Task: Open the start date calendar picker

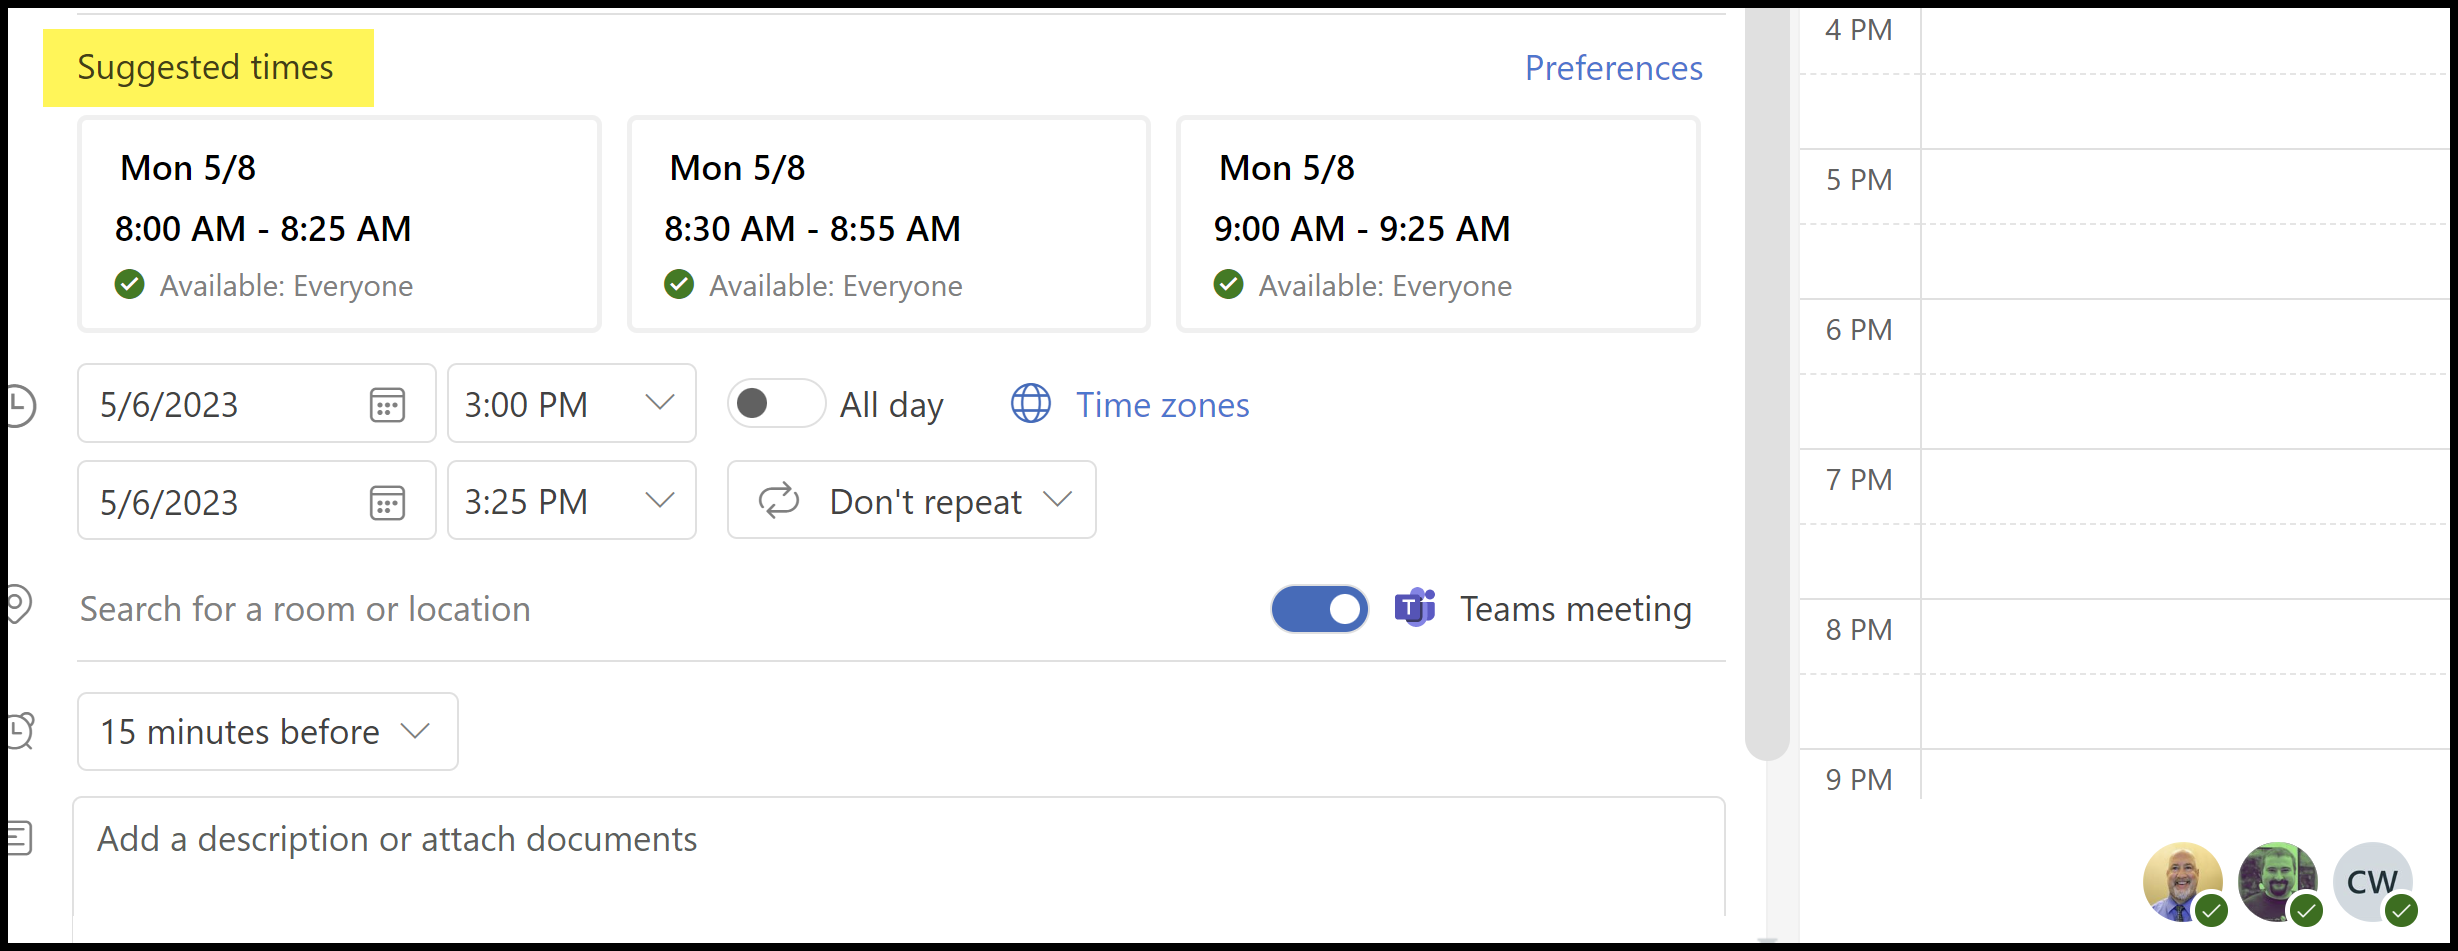Action: click(388, 404)
